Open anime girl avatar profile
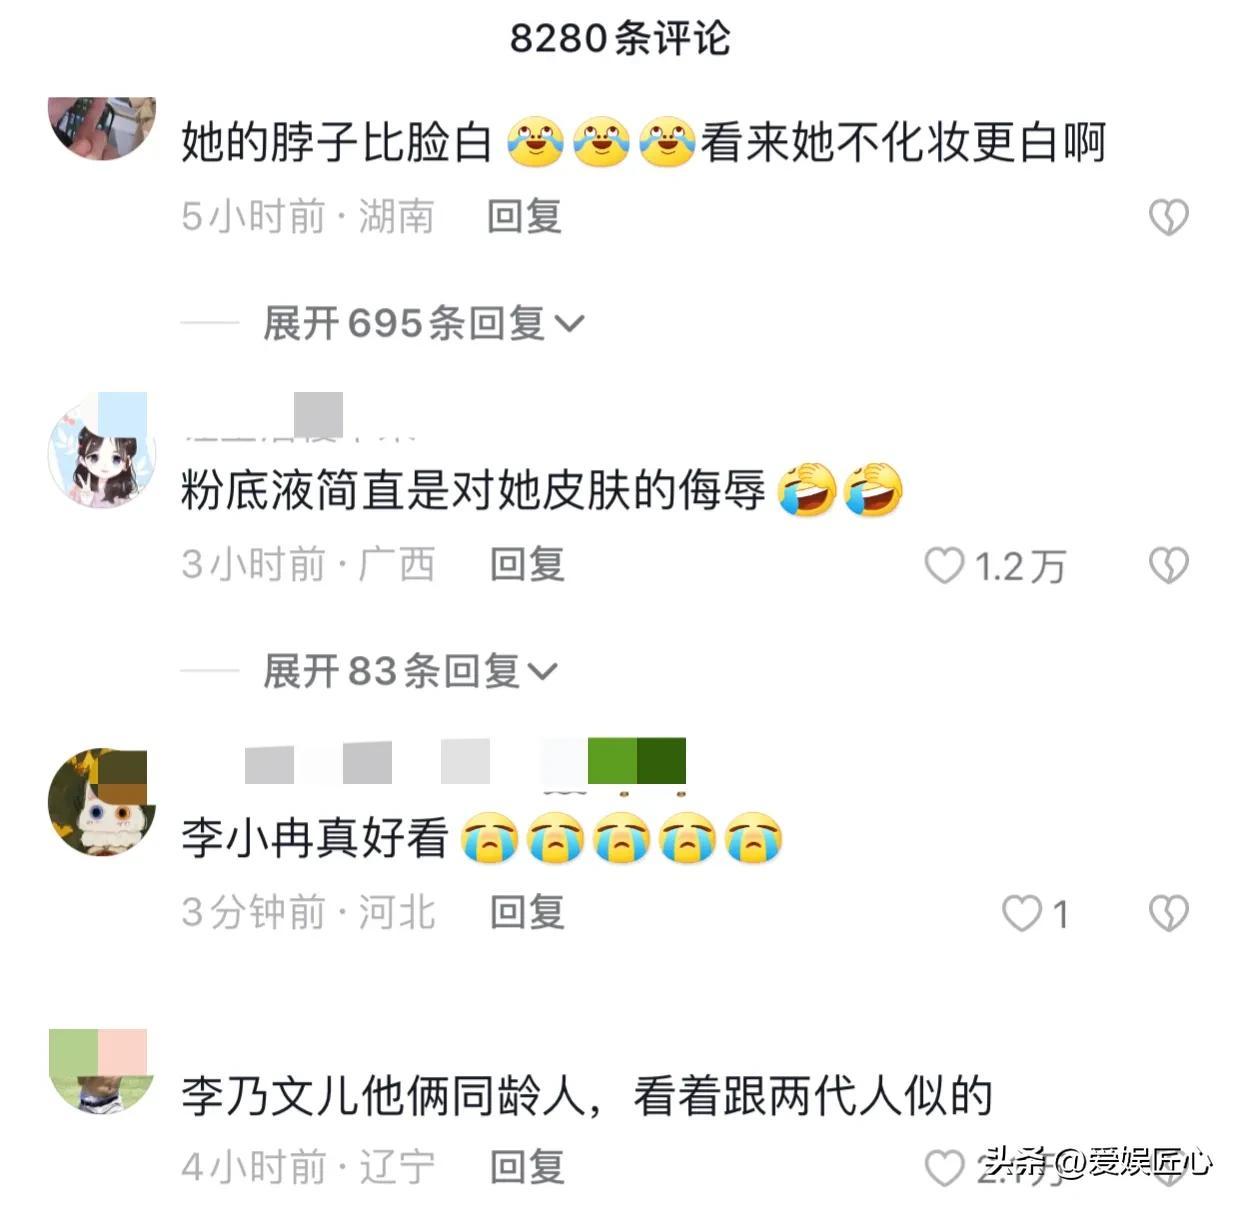The height and width of the screenshot is (1205, 1241). pos(102,450)
